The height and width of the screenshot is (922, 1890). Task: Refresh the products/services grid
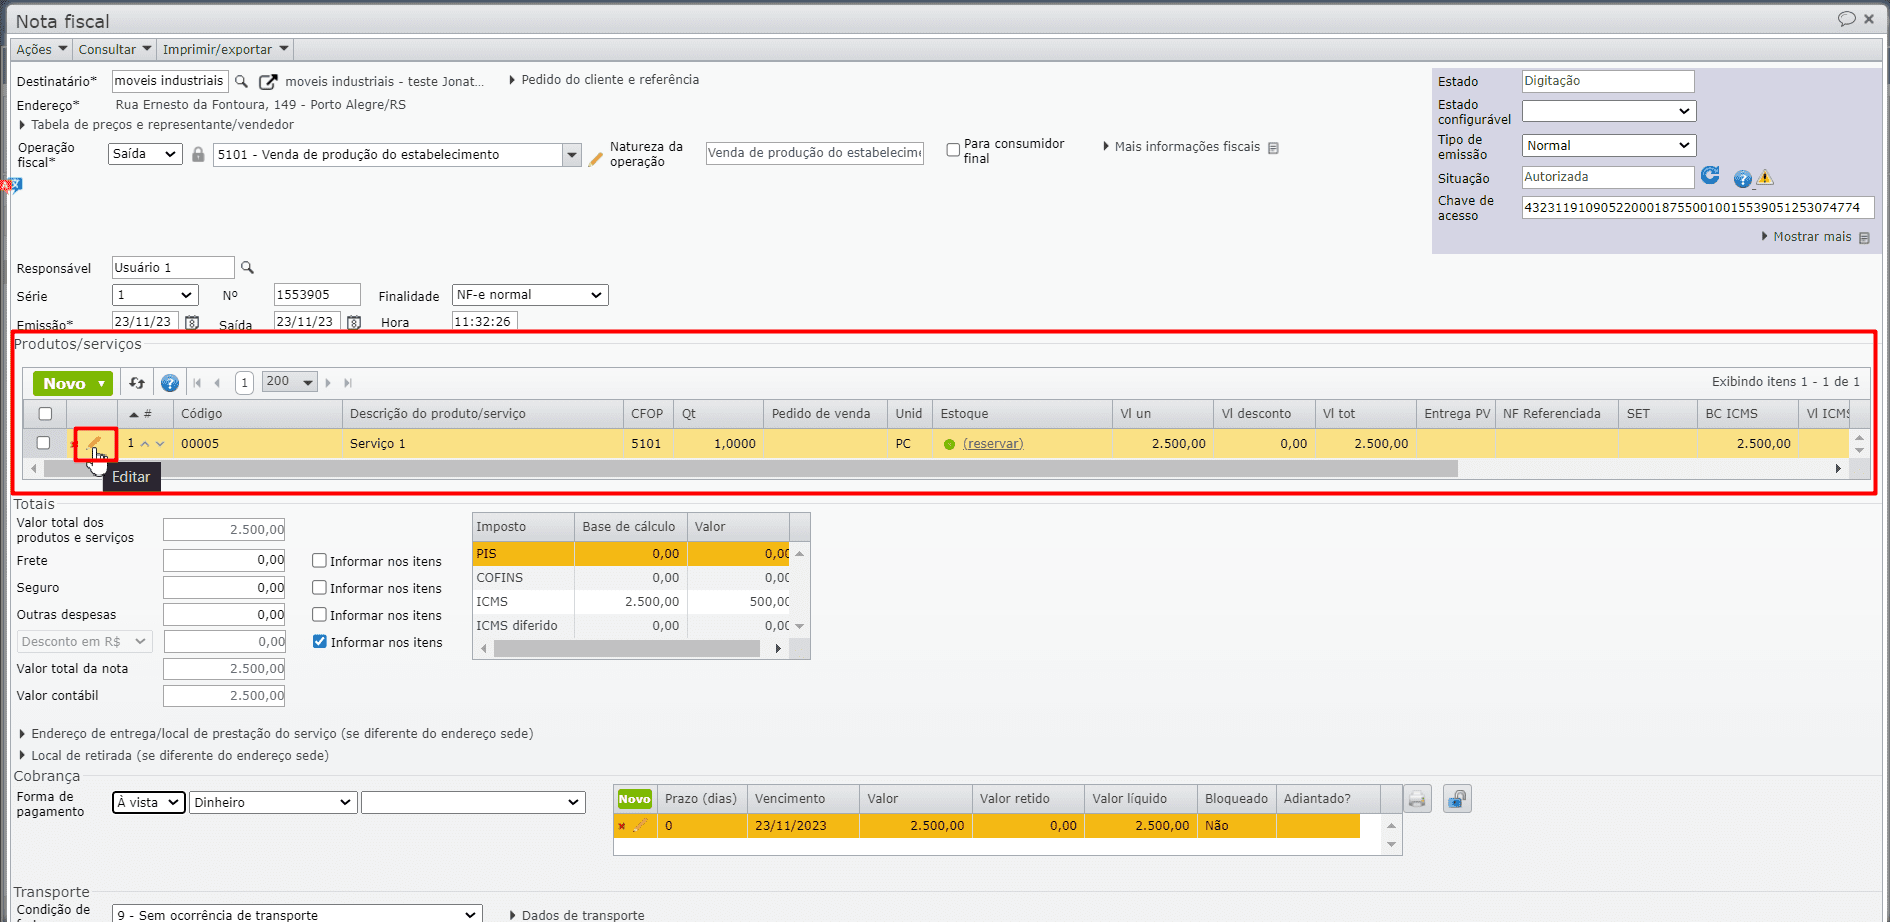tap(137, 383)
